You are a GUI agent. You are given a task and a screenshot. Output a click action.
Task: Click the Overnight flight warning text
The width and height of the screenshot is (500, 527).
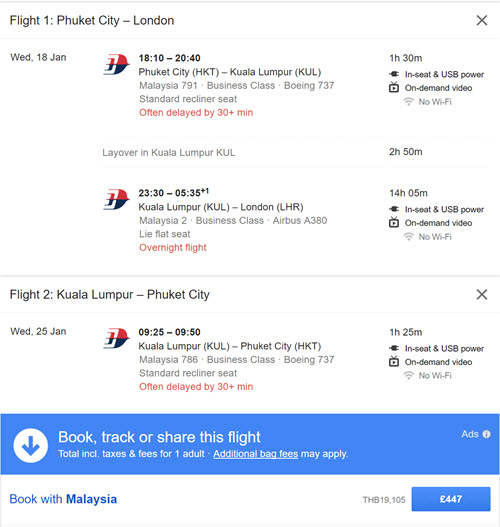click(173, 248)
